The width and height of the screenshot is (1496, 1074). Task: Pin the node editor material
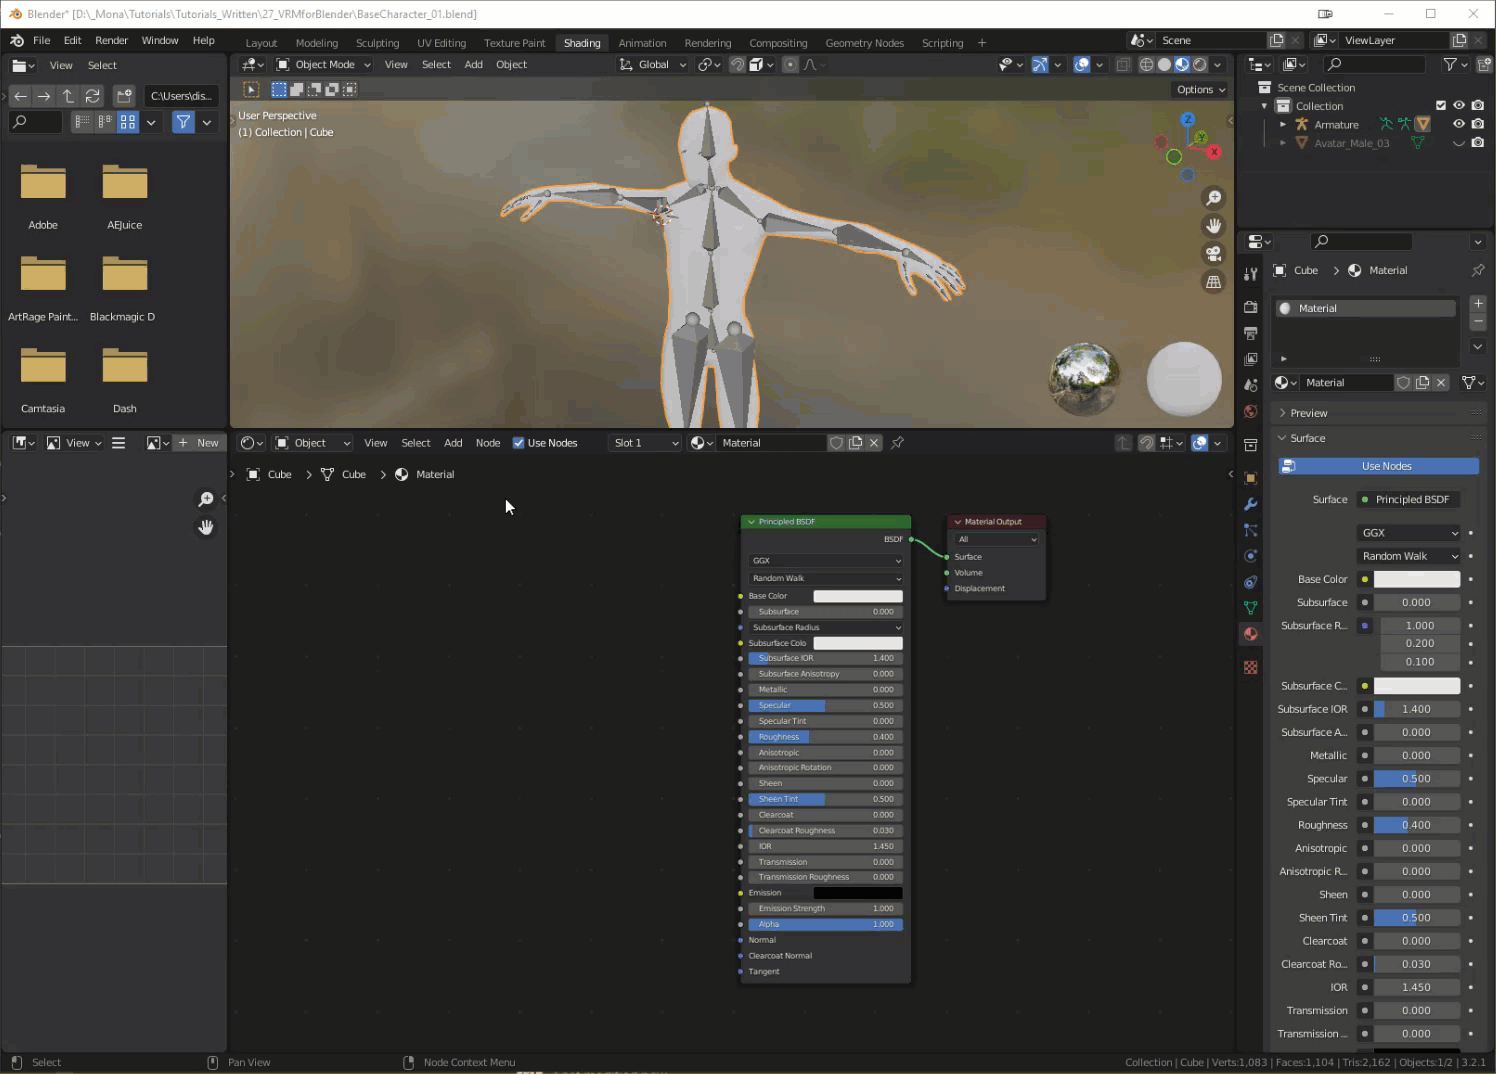point(897,443)
